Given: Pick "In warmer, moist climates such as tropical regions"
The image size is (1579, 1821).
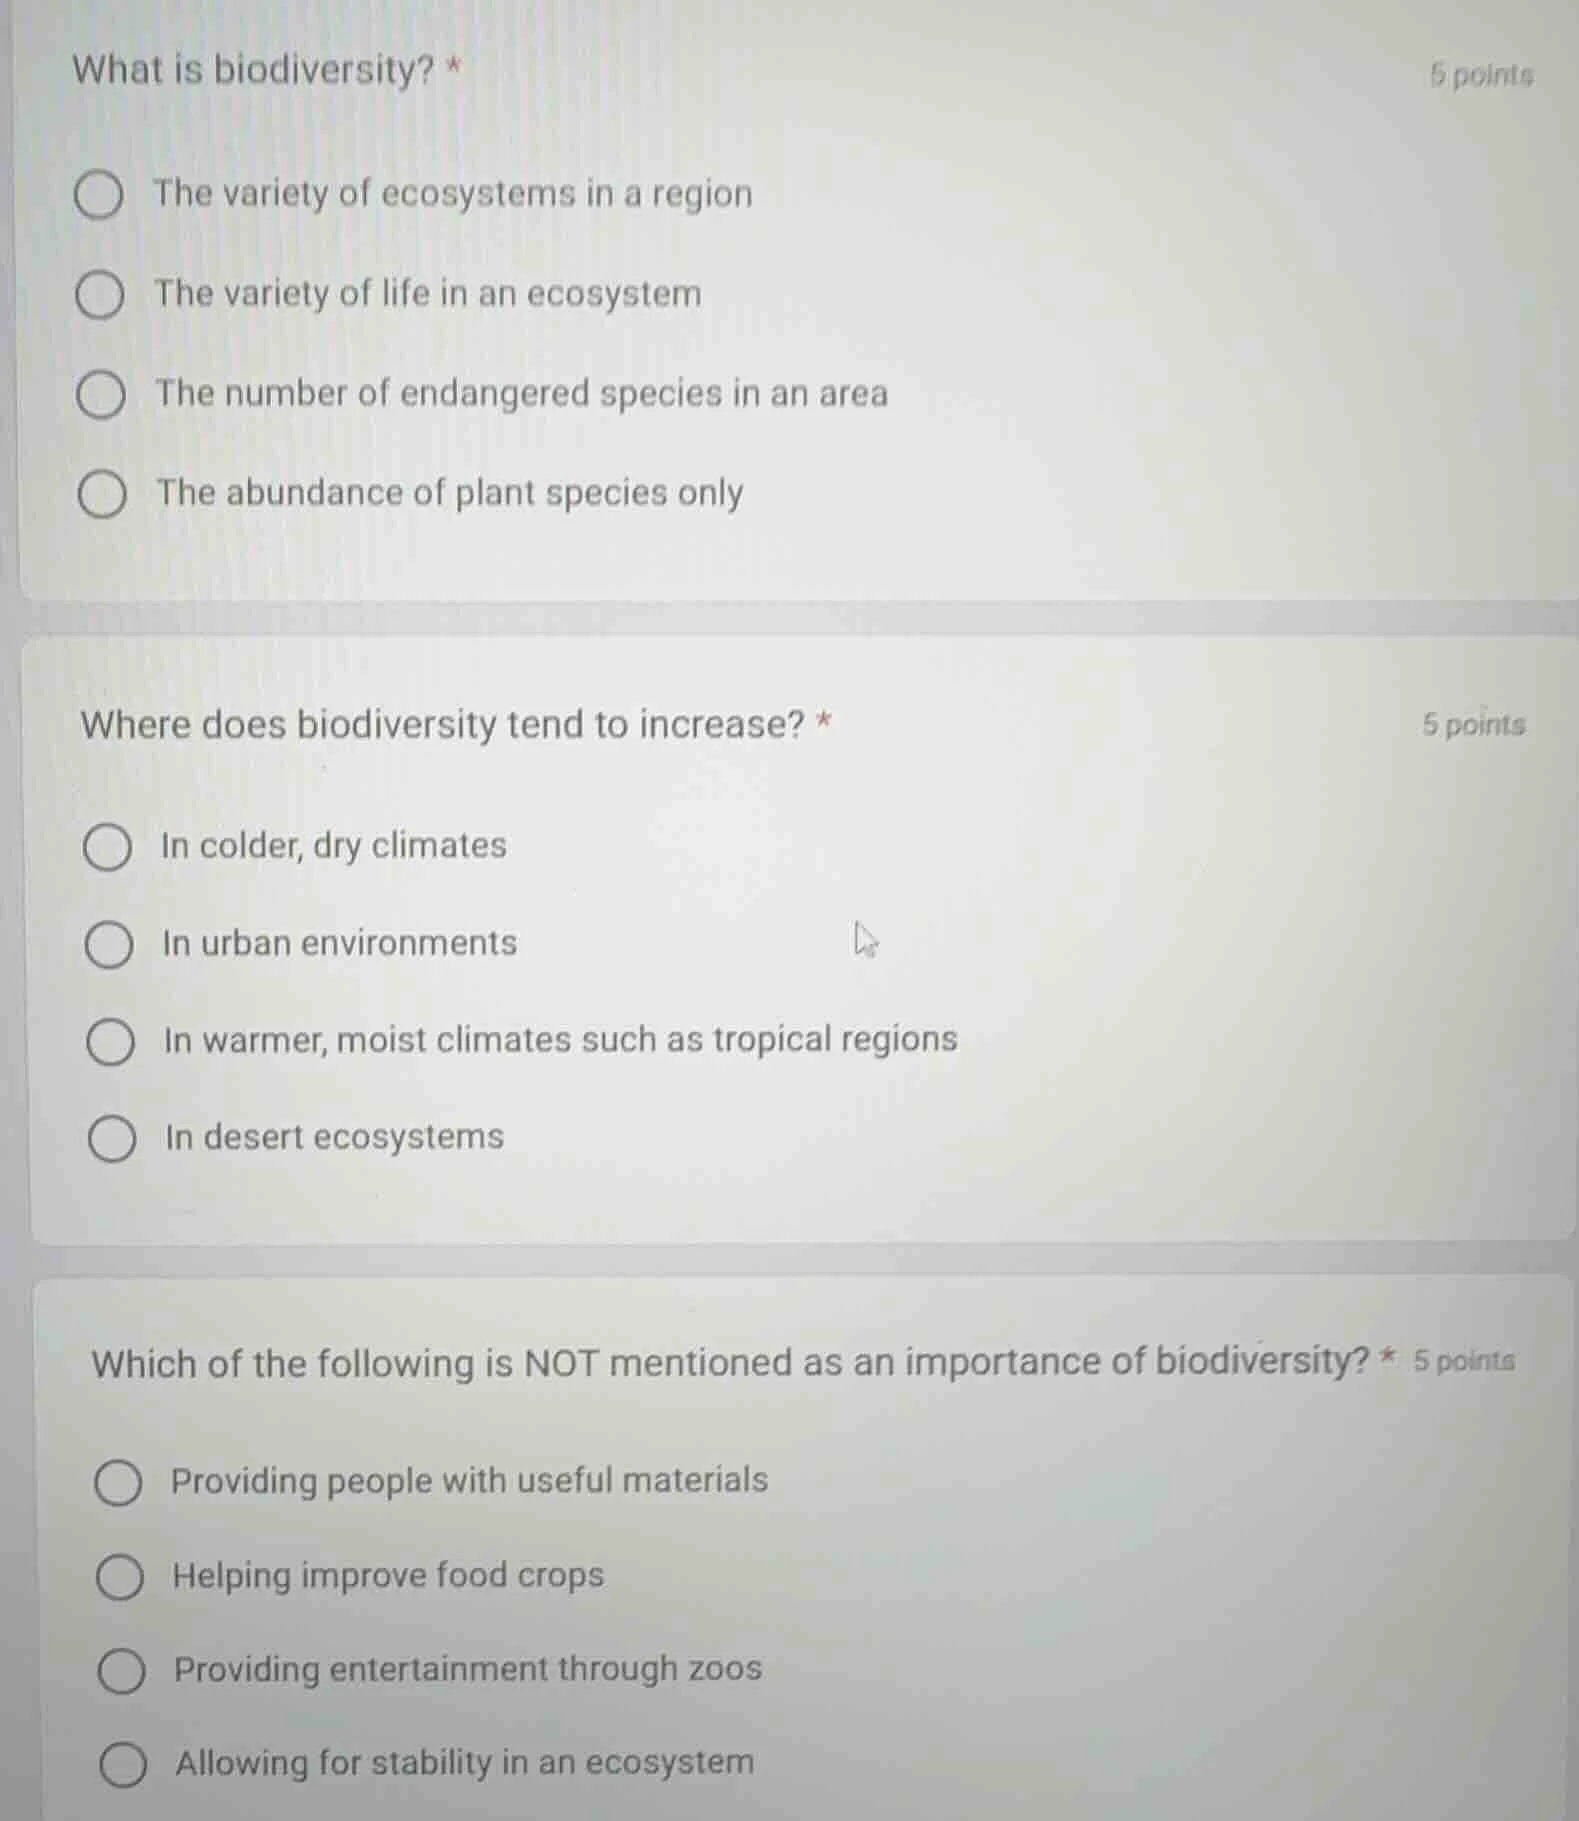Looking at the screenshot, I should click(x=109, y=1043).
